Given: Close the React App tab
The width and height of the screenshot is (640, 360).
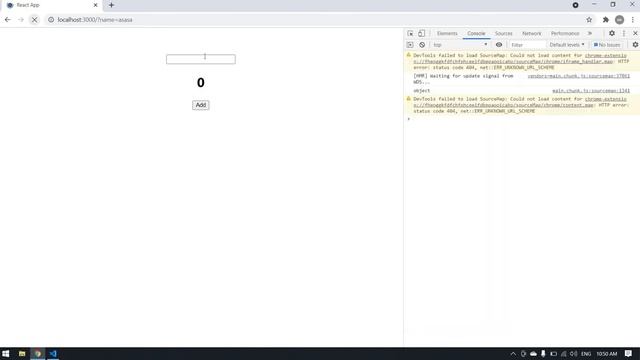Looking at the screenshot, I should point(96,5).
